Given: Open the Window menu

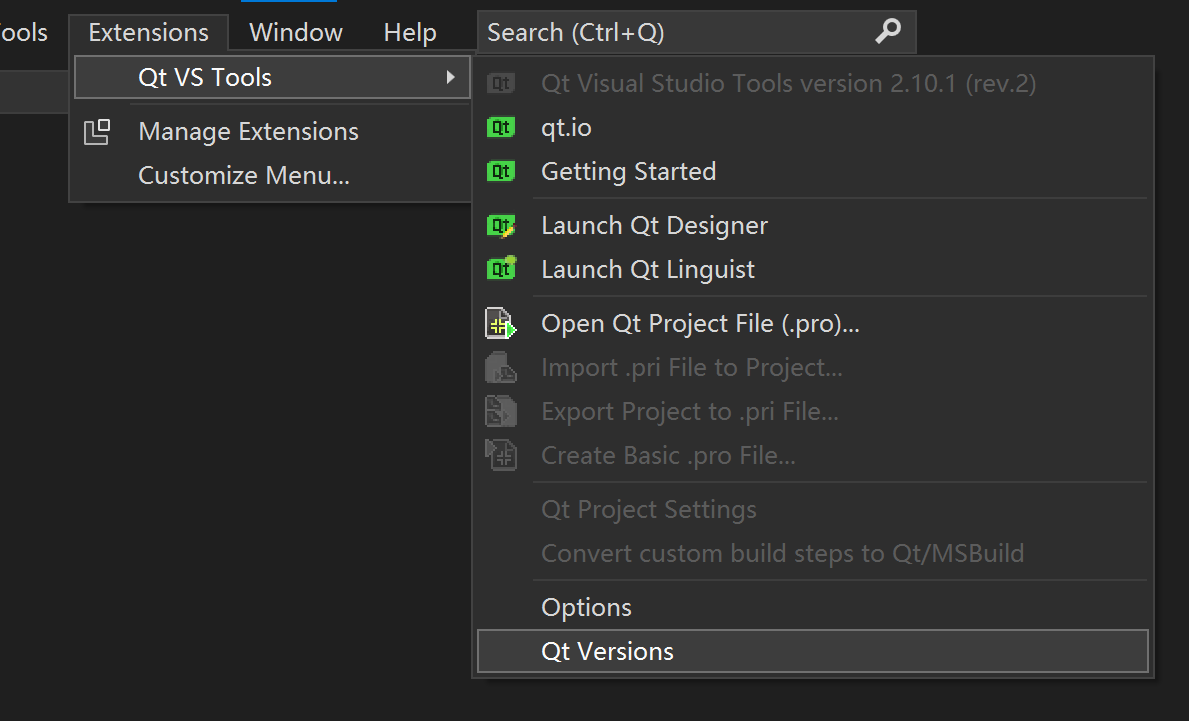Looking at the screenshot, I should point(294,31).
